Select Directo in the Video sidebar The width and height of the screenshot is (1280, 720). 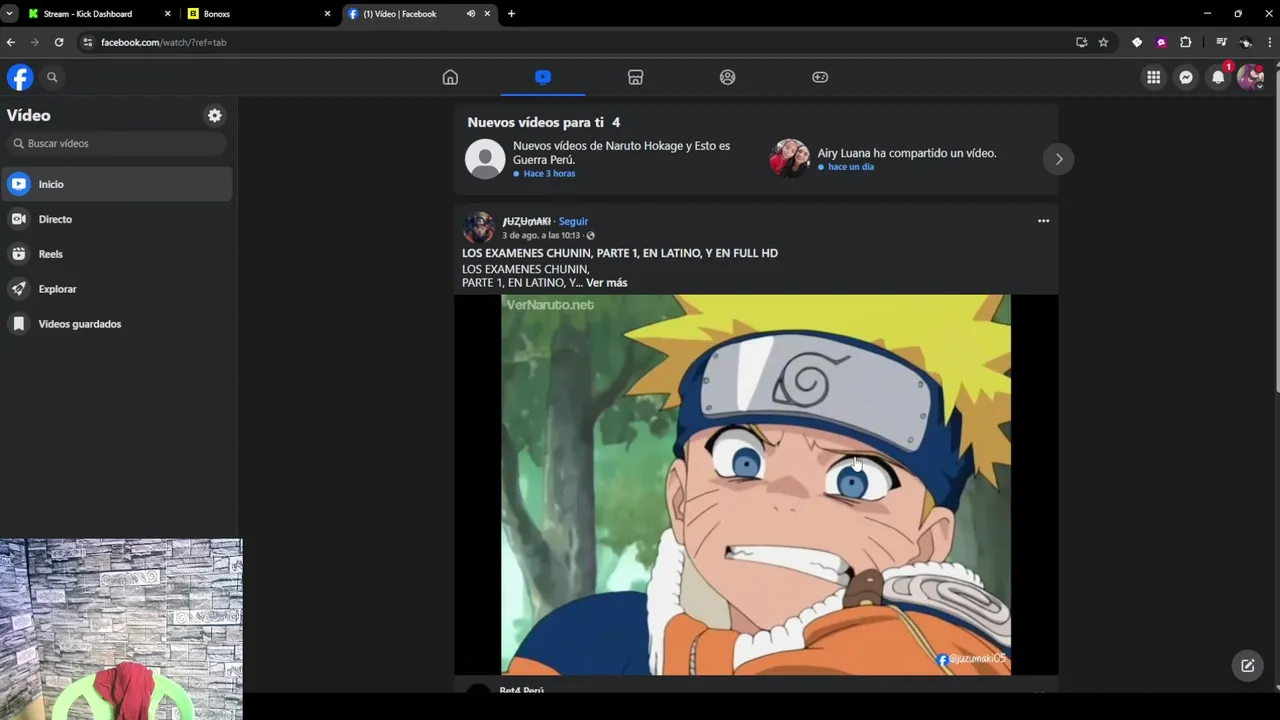click(x=118, y=219)
